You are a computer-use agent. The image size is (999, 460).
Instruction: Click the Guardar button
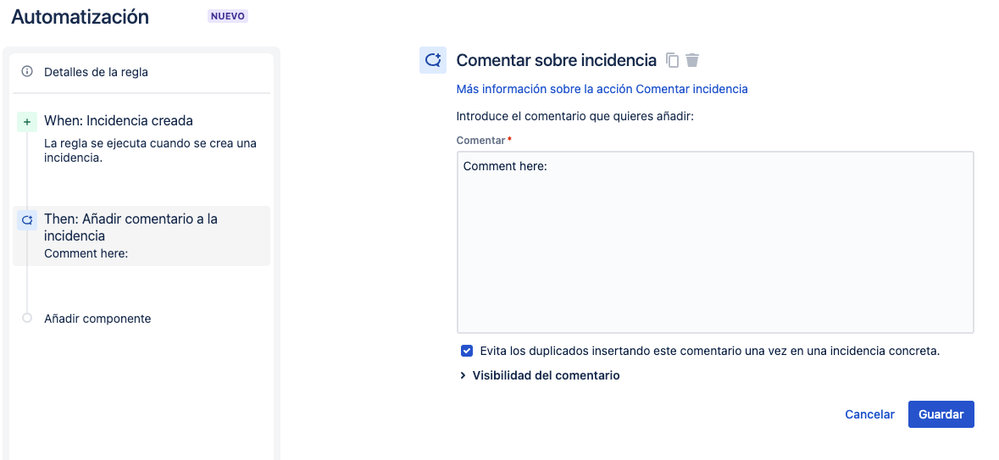tap(941, 415)
